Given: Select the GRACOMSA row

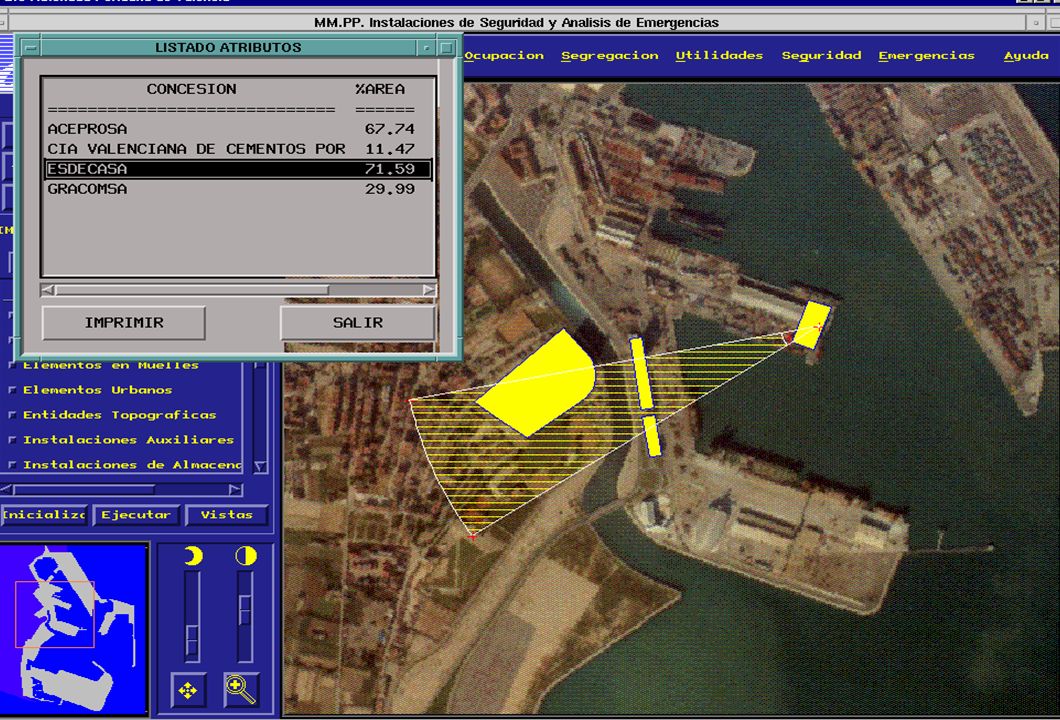Looking at the screenshot, I should click(x=238, y=189).
